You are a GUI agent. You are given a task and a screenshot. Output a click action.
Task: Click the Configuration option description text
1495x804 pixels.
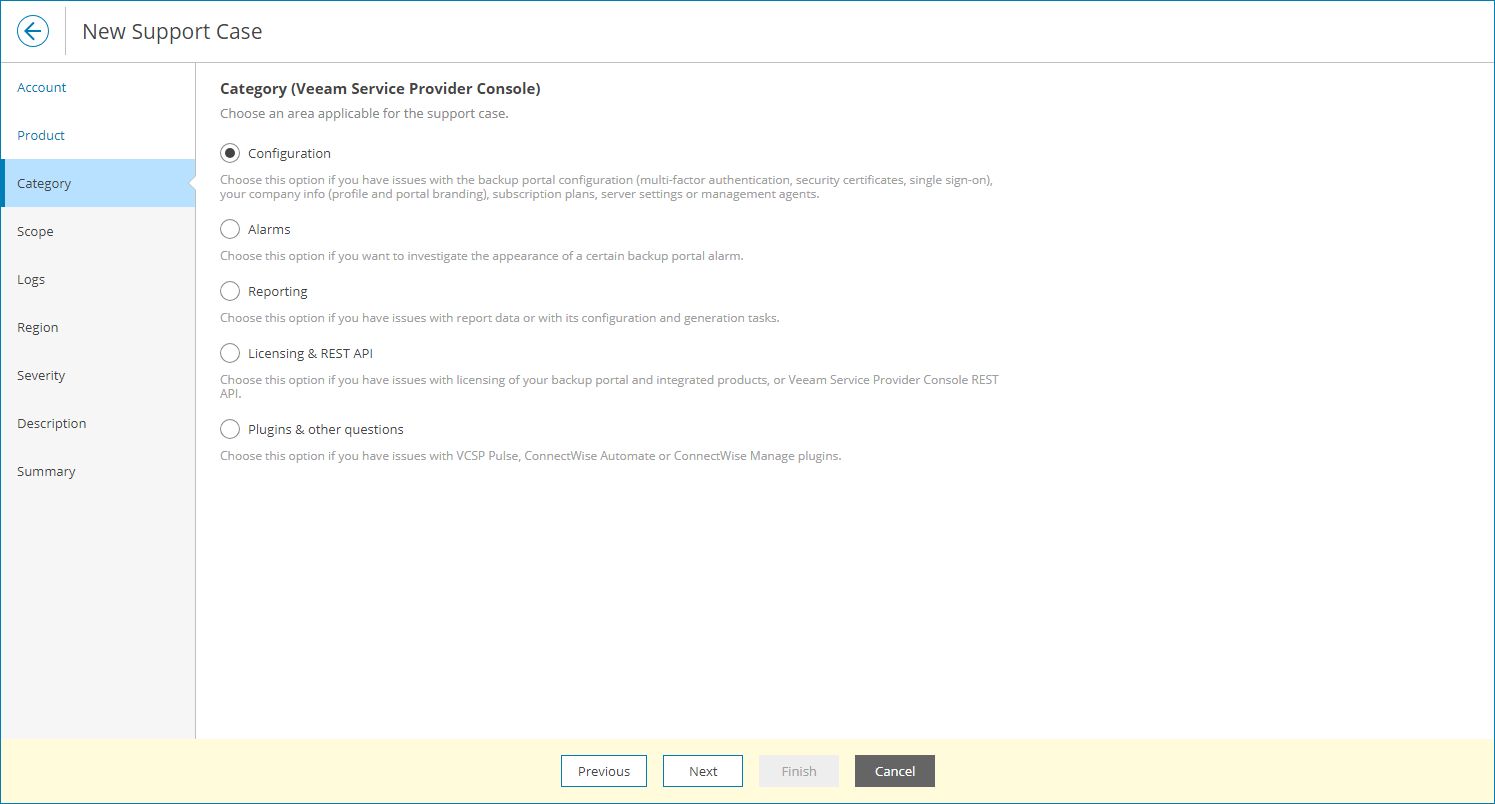point(606,187)
